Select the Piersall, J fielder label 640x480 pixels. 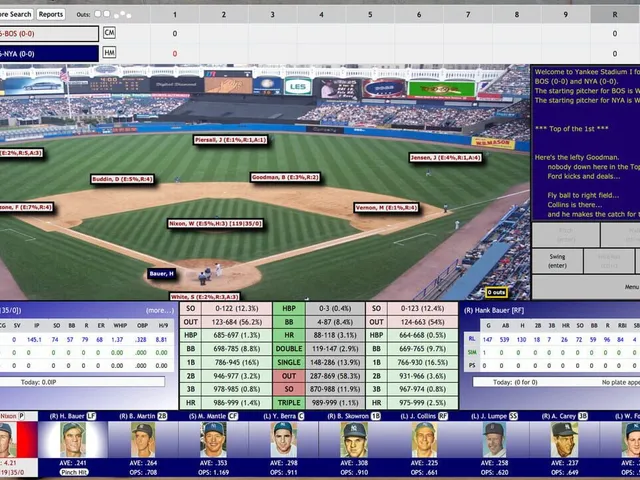coord(231,140)
